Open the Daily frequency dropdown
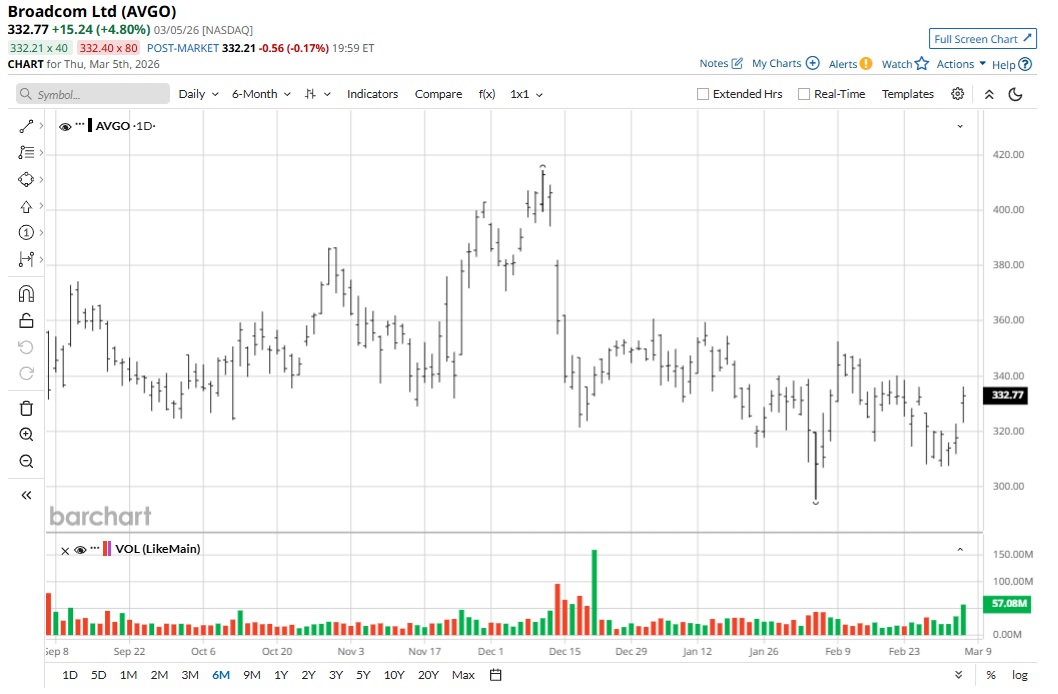Image resolution: width=1058 pixels, height=694 pixels. (198, 94)
